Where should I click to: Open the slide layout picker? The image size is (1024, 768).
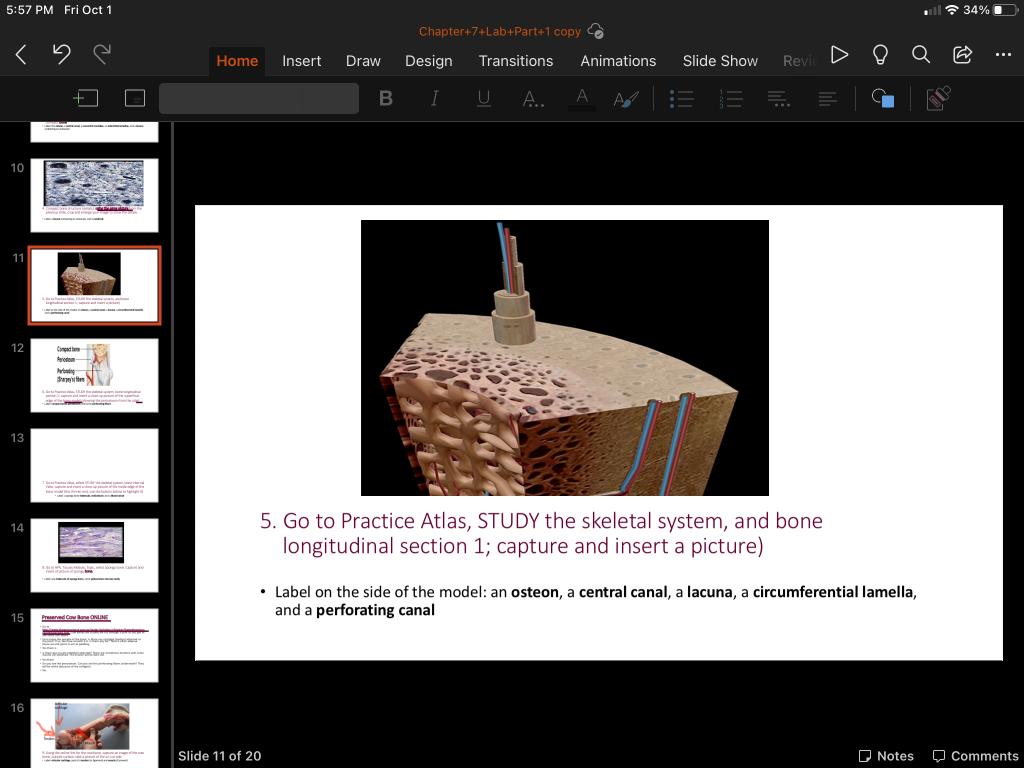(135, 98)
